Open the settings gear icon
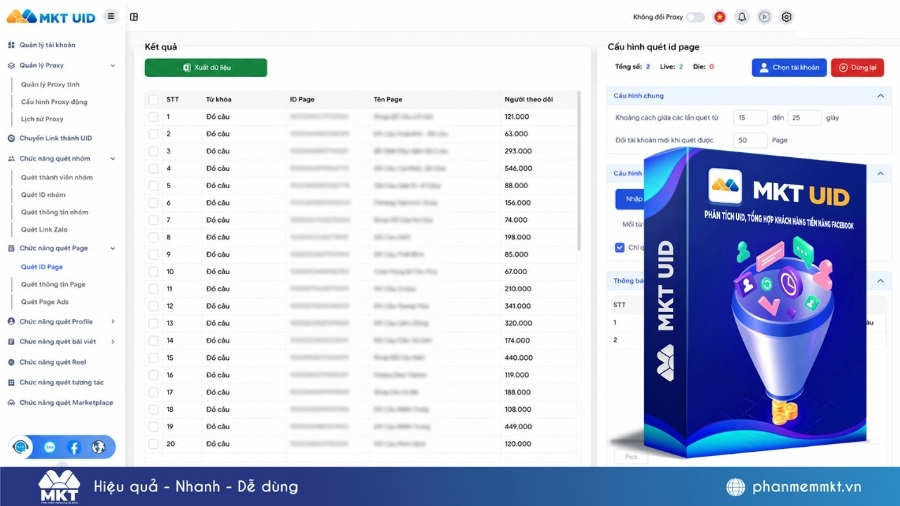The height and width of the screenshot is (506, 900). click(x=786, y=17)
